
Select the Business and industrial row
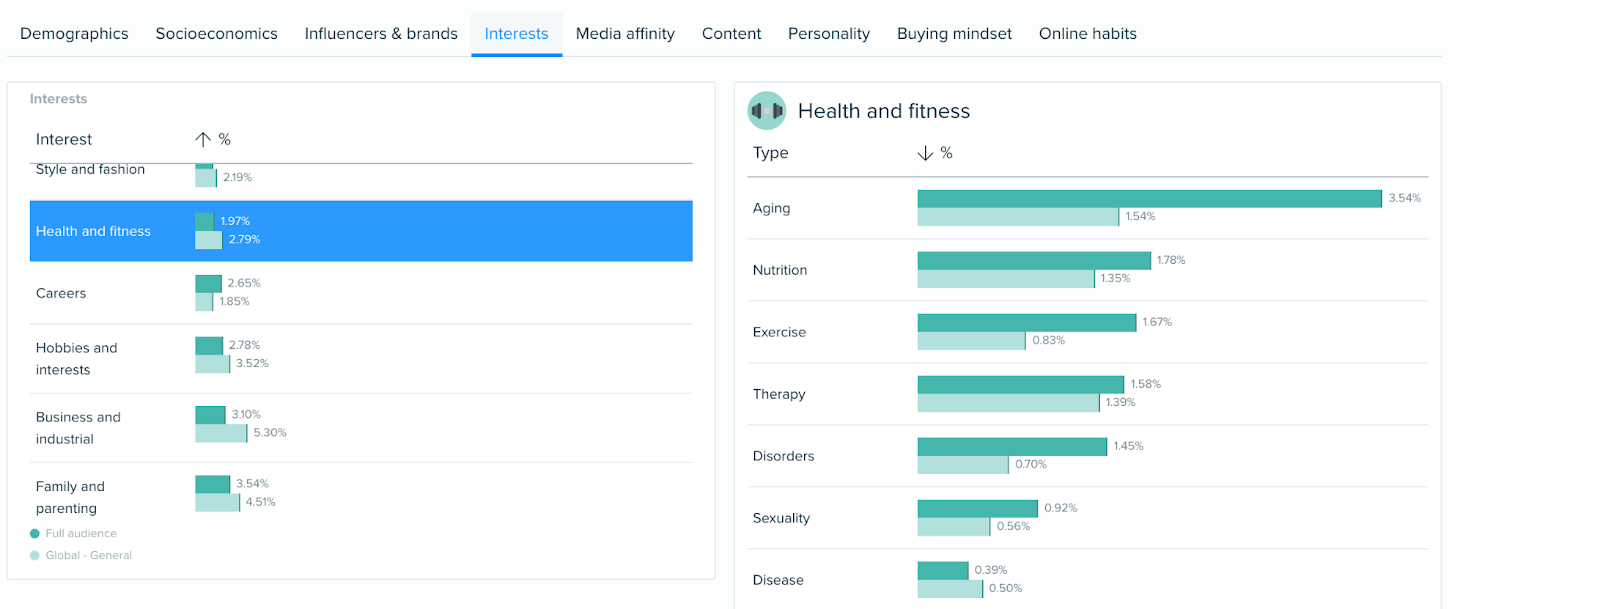click(x=361, y=428)
